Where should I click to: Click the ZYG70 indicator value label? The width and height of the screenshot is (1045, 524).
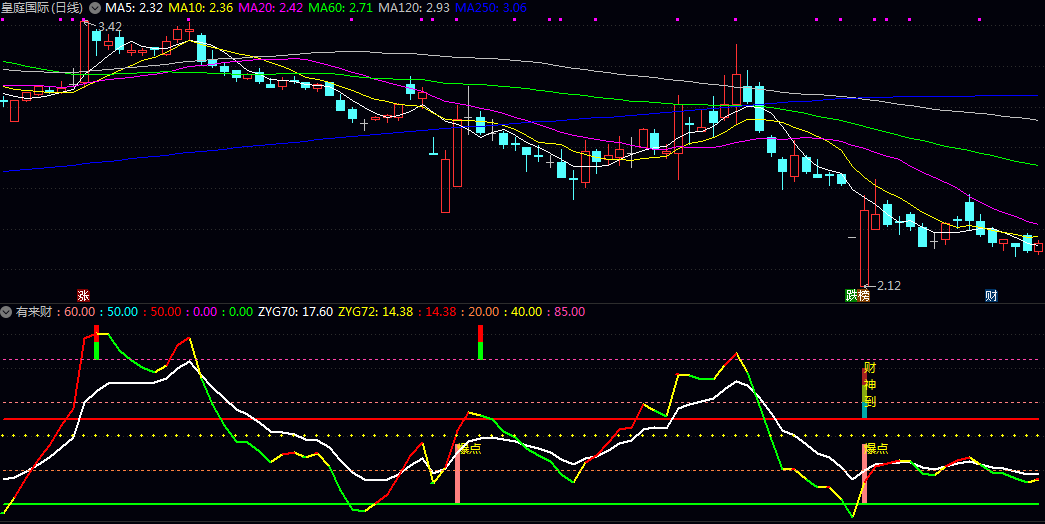295,312
